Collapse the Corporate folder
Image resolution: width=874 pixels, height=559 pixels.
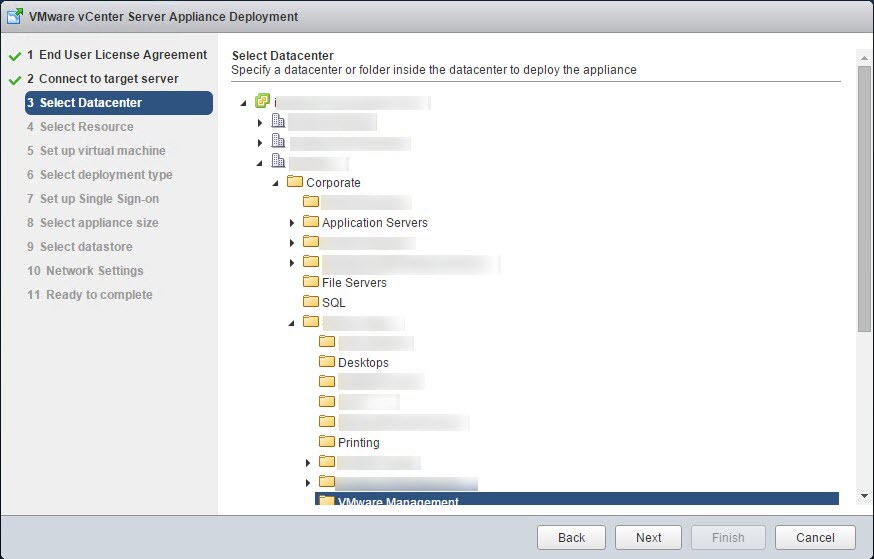(275, 183)
